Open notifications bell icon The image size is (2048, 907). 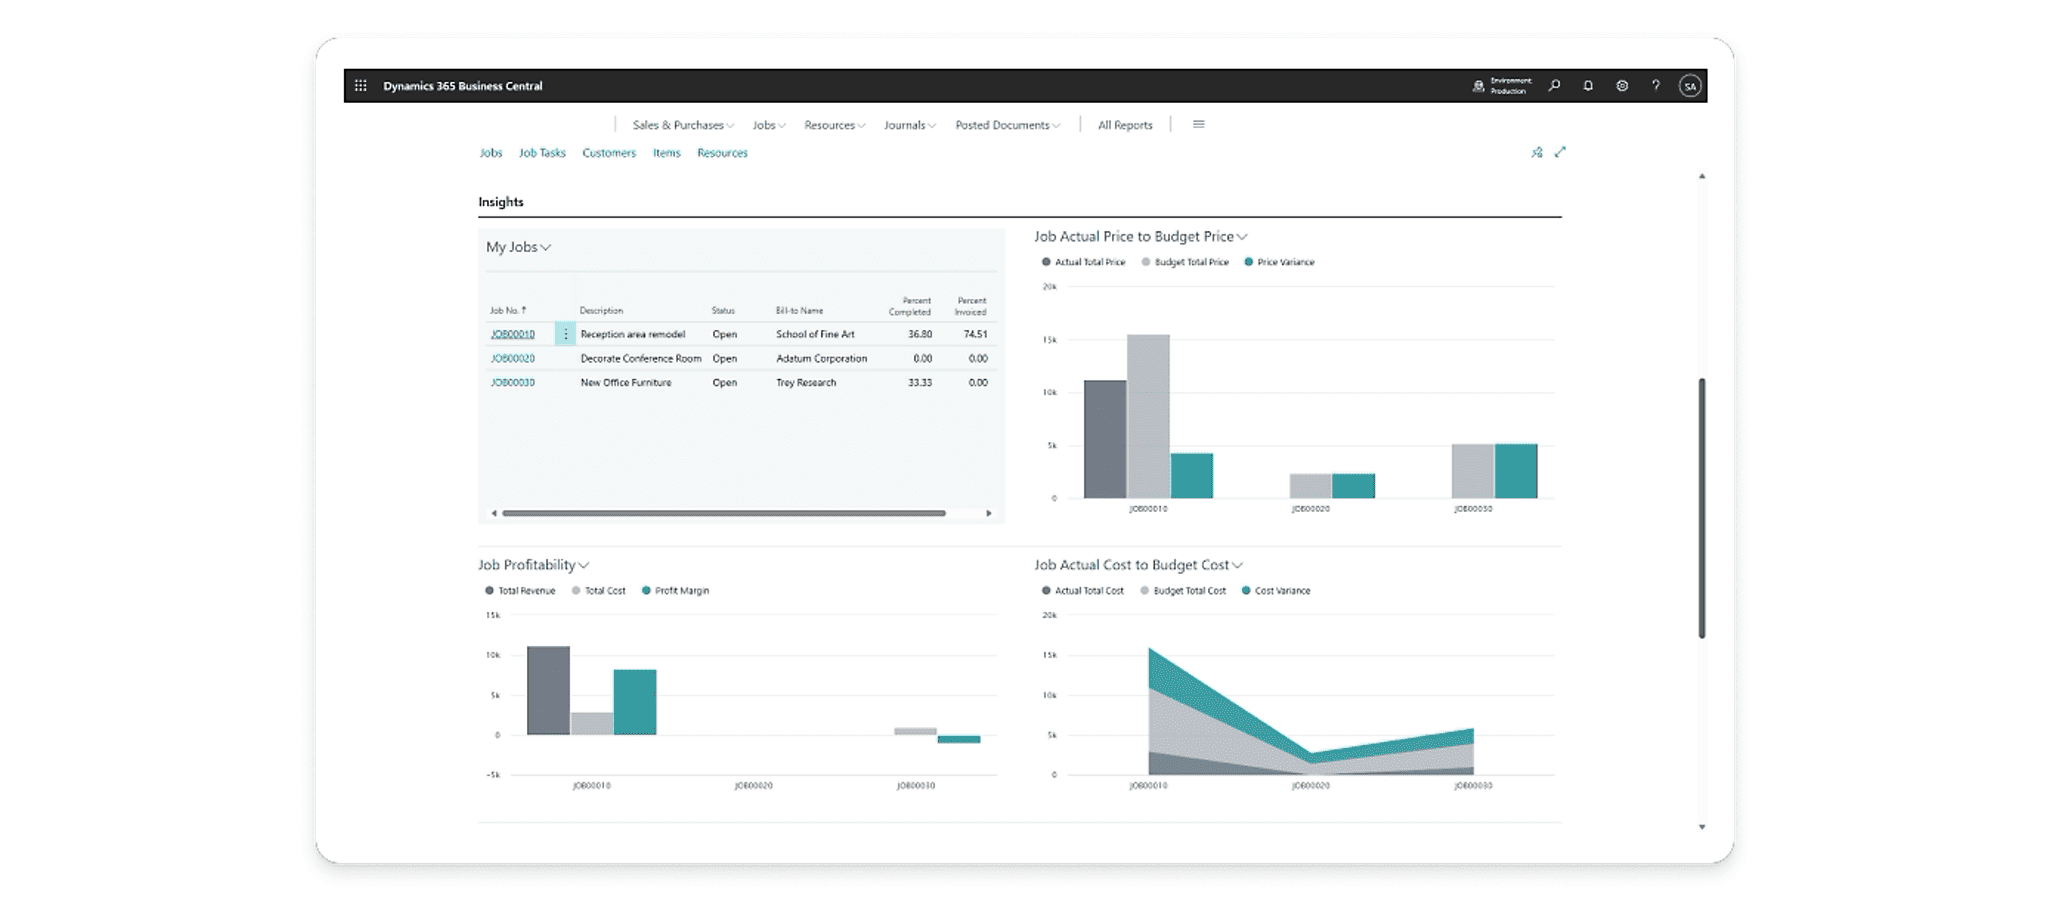[x=1588, y=86]
